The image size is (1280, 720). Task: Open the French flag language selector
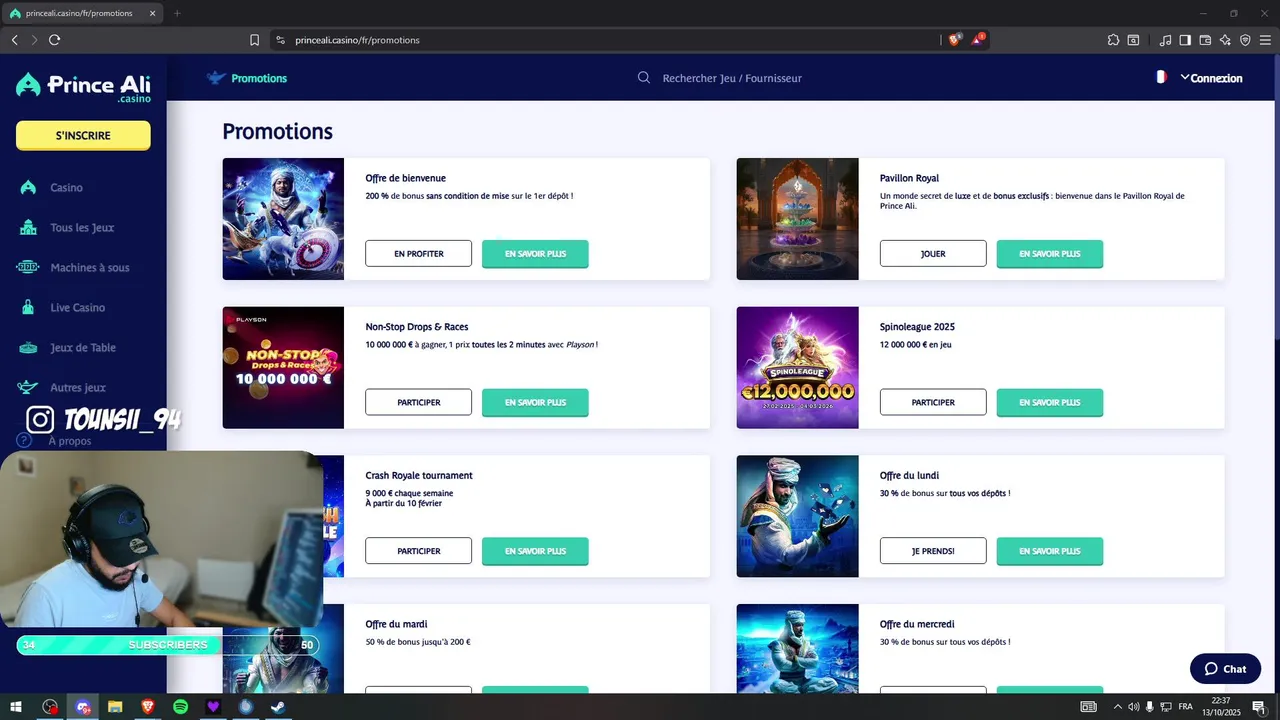point(1161,77)
